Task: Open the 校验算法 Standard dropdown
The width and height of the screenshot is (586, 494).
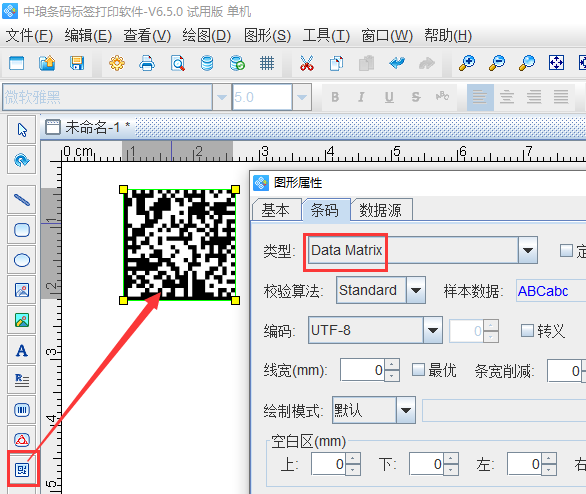Action: 416,290
